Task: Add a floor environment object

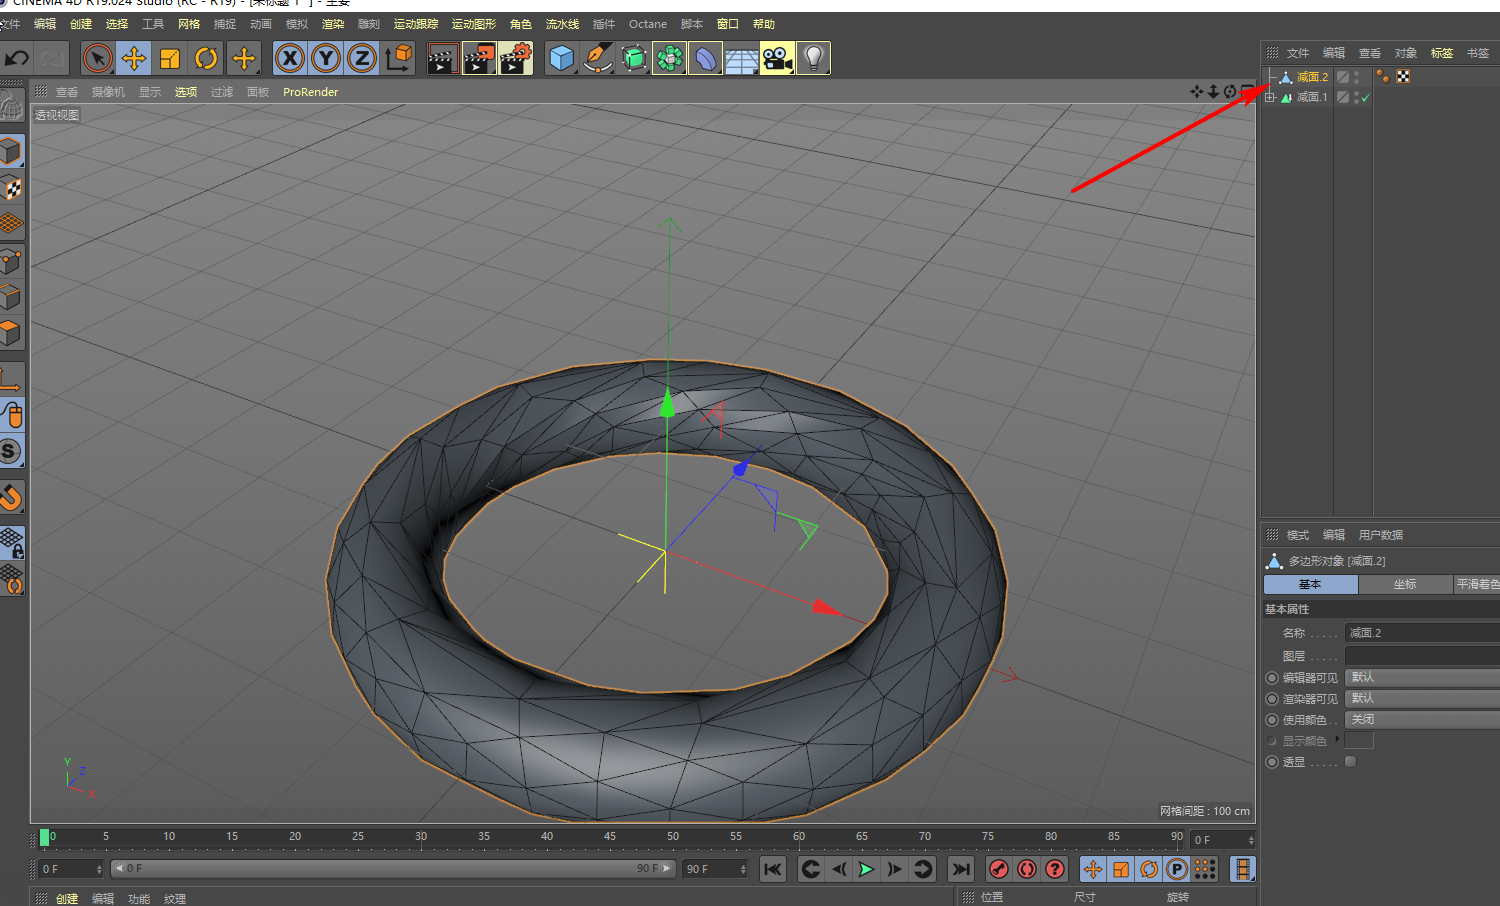Action: pyautogui.click(x=742, y=59)
